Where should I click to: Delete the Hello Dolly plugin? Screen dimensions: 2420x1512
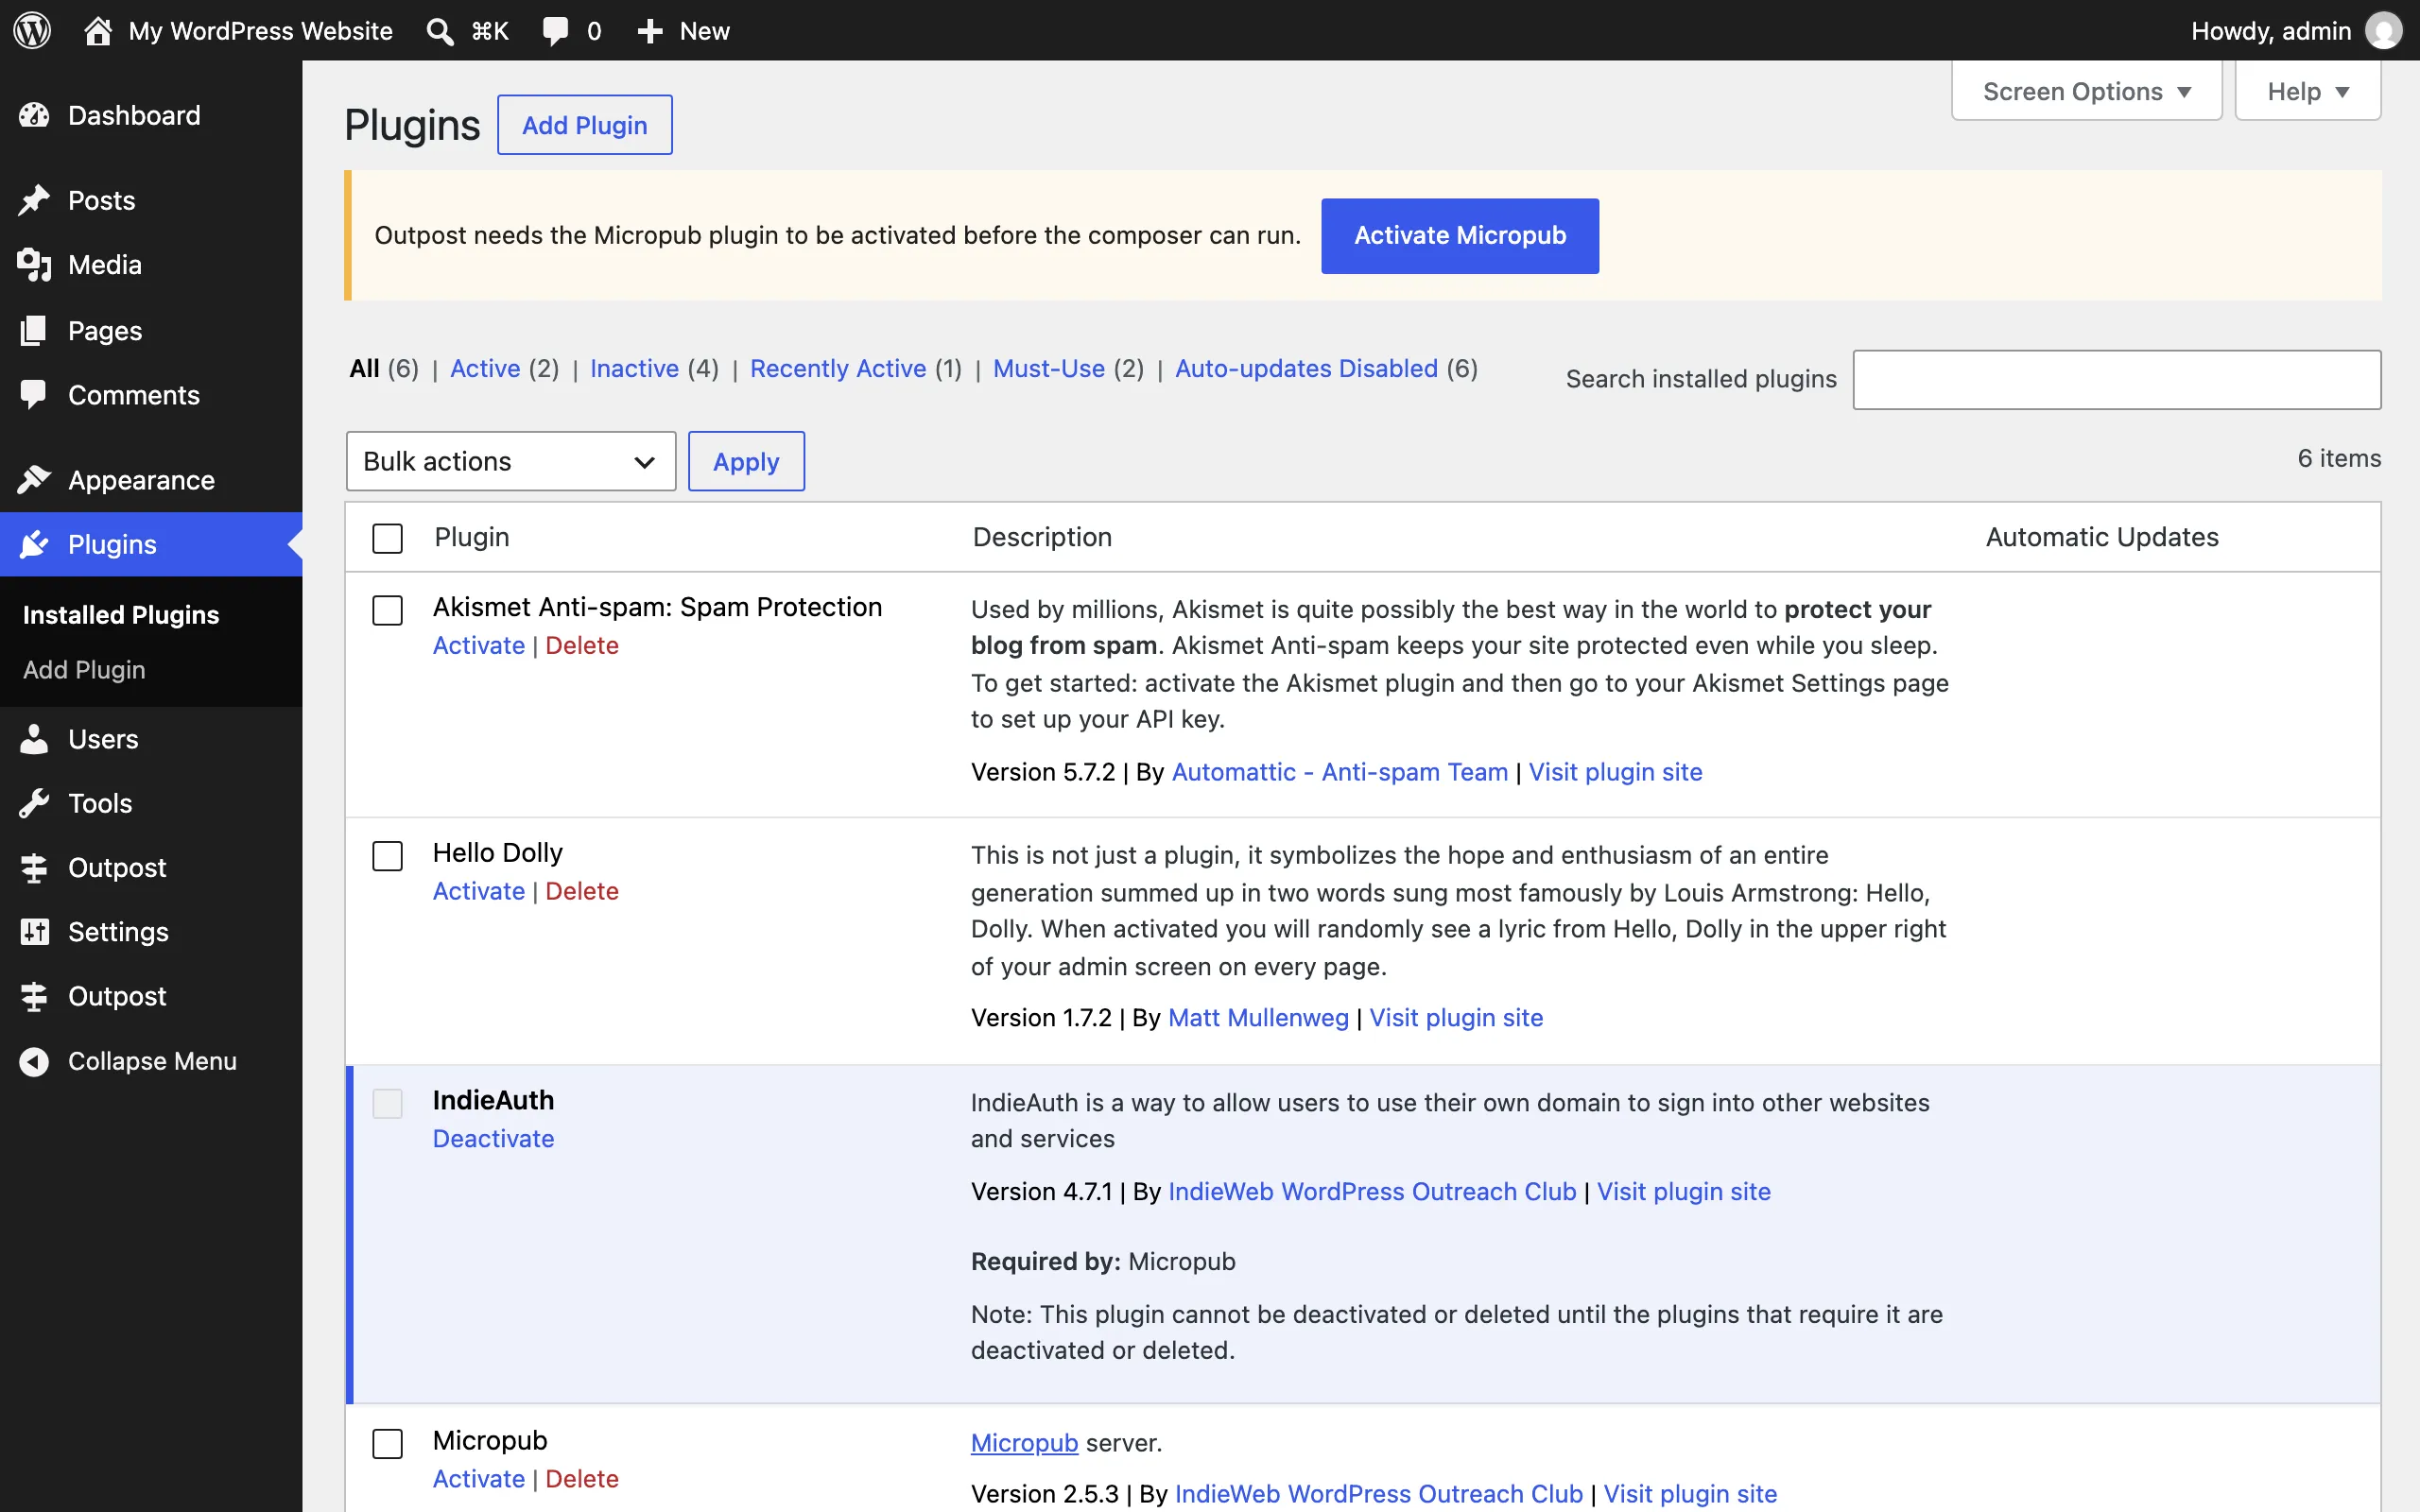582,891
